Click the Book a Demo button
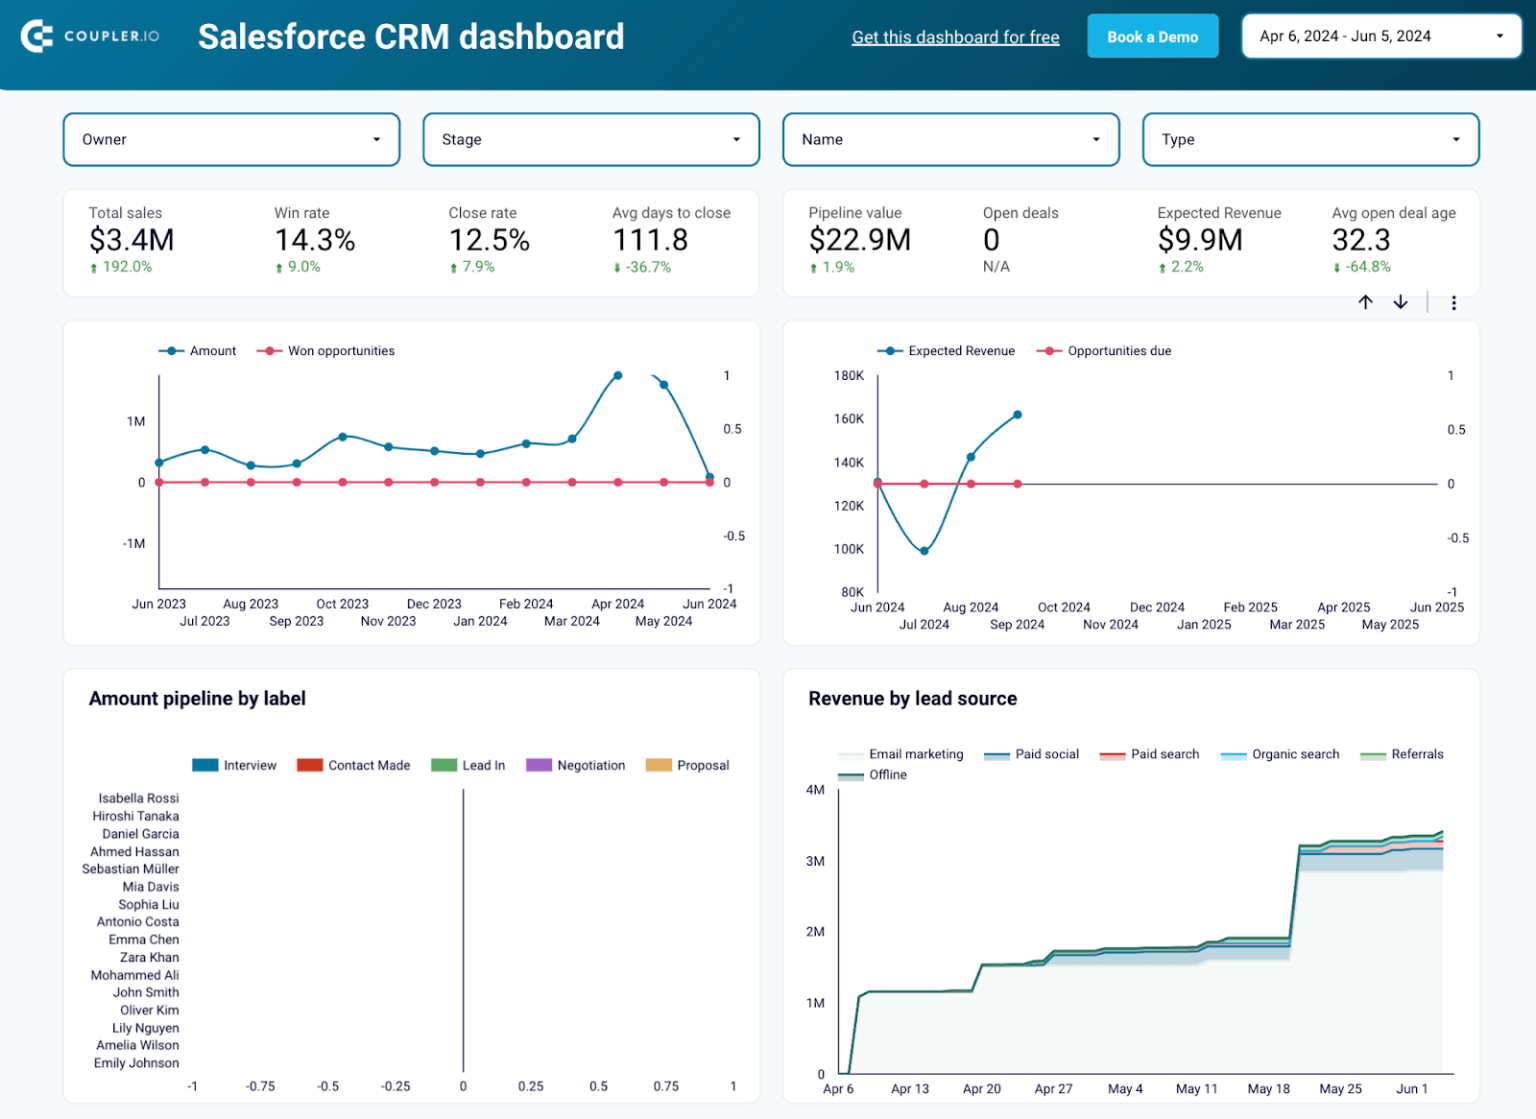This screenshot has height=1119, width=1536. click(x=1152, y=35)
